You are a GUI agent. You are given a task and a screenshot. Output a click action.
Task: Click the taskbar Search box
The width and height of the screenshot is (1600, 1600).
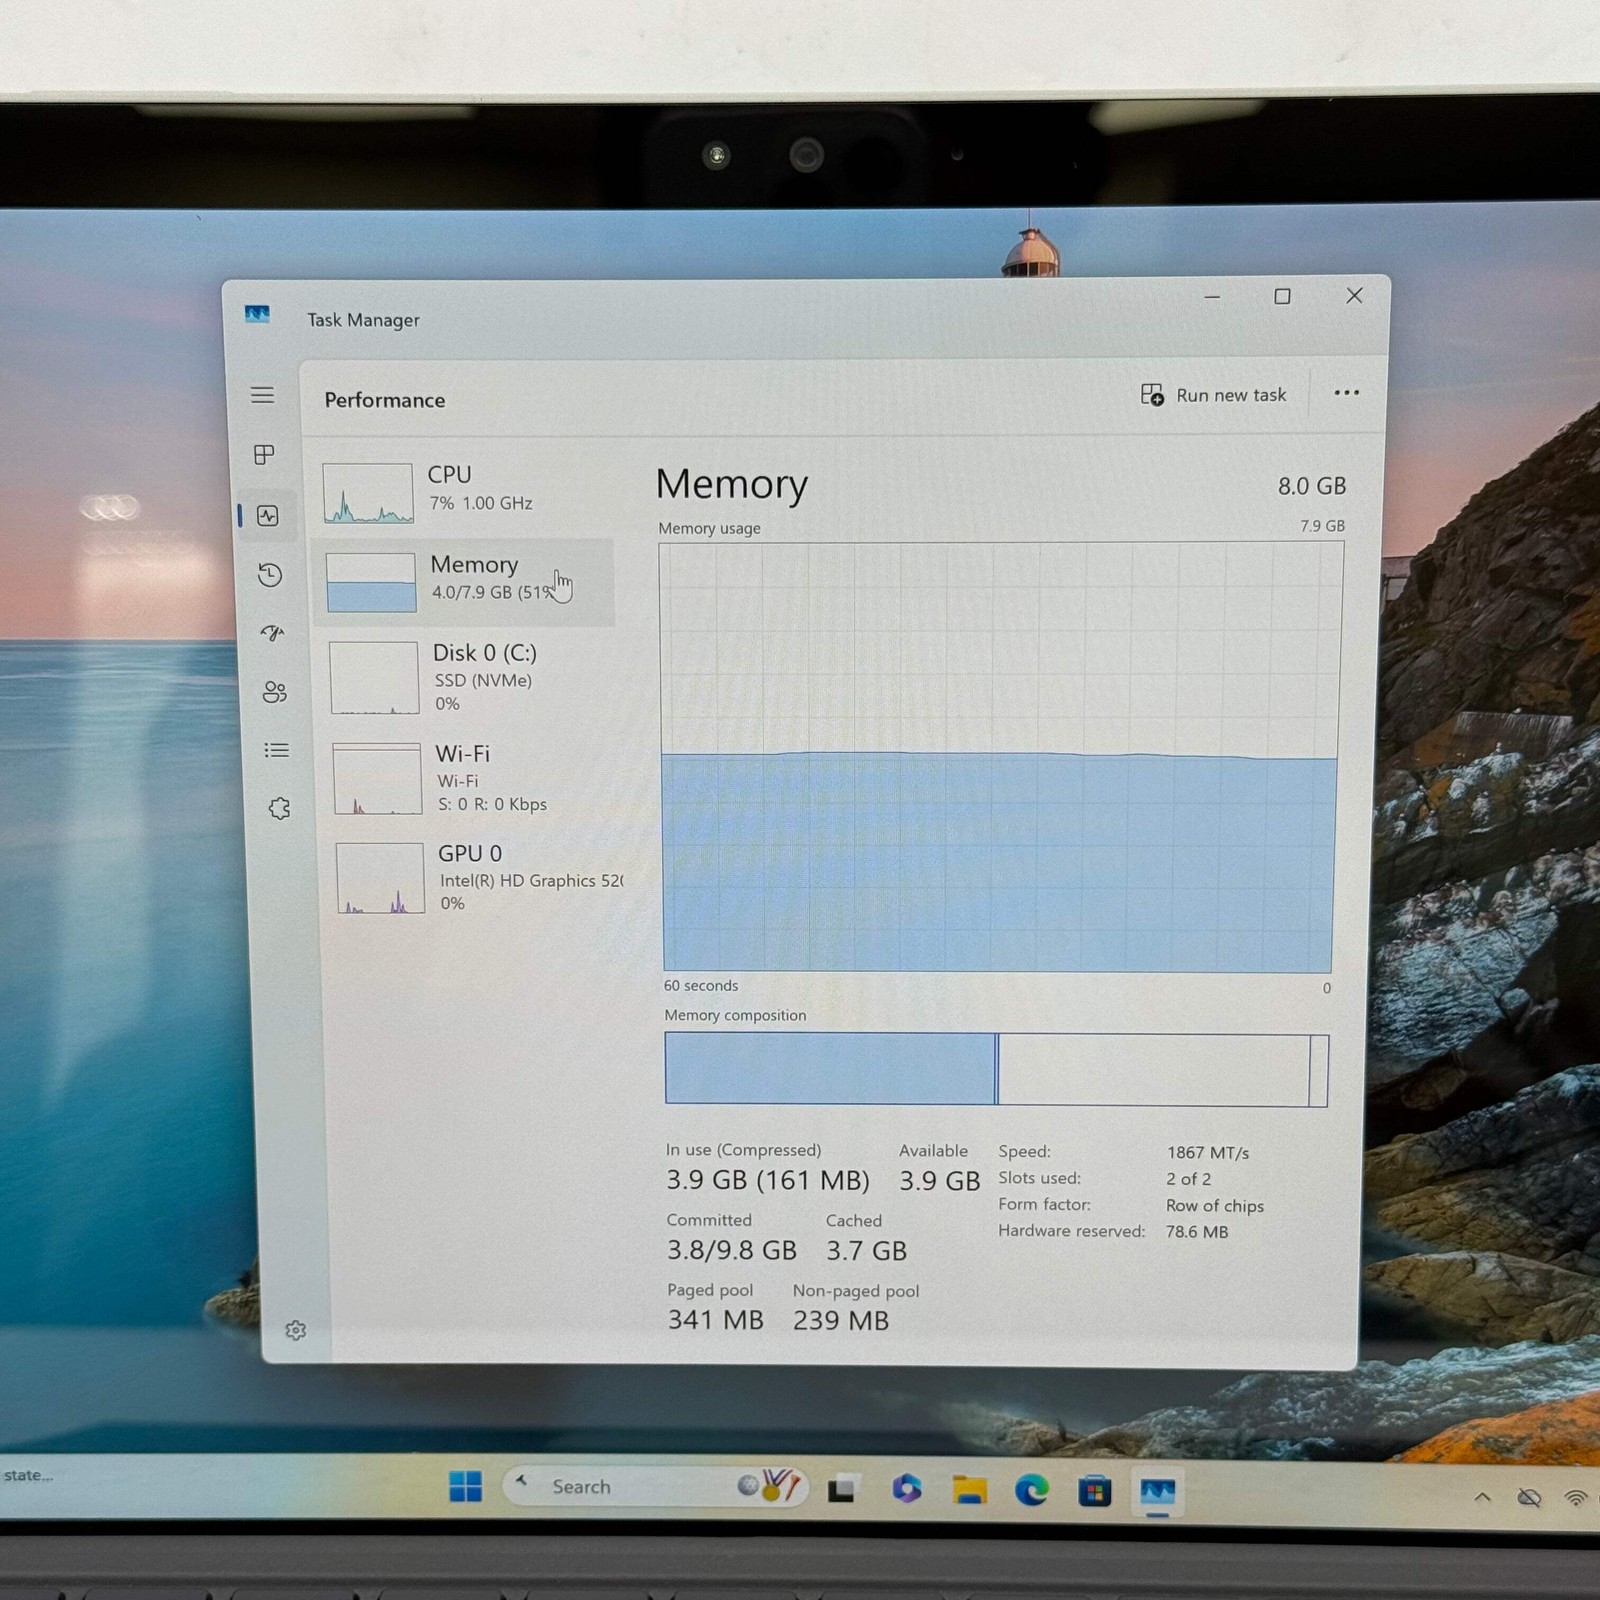[654, 1486]
